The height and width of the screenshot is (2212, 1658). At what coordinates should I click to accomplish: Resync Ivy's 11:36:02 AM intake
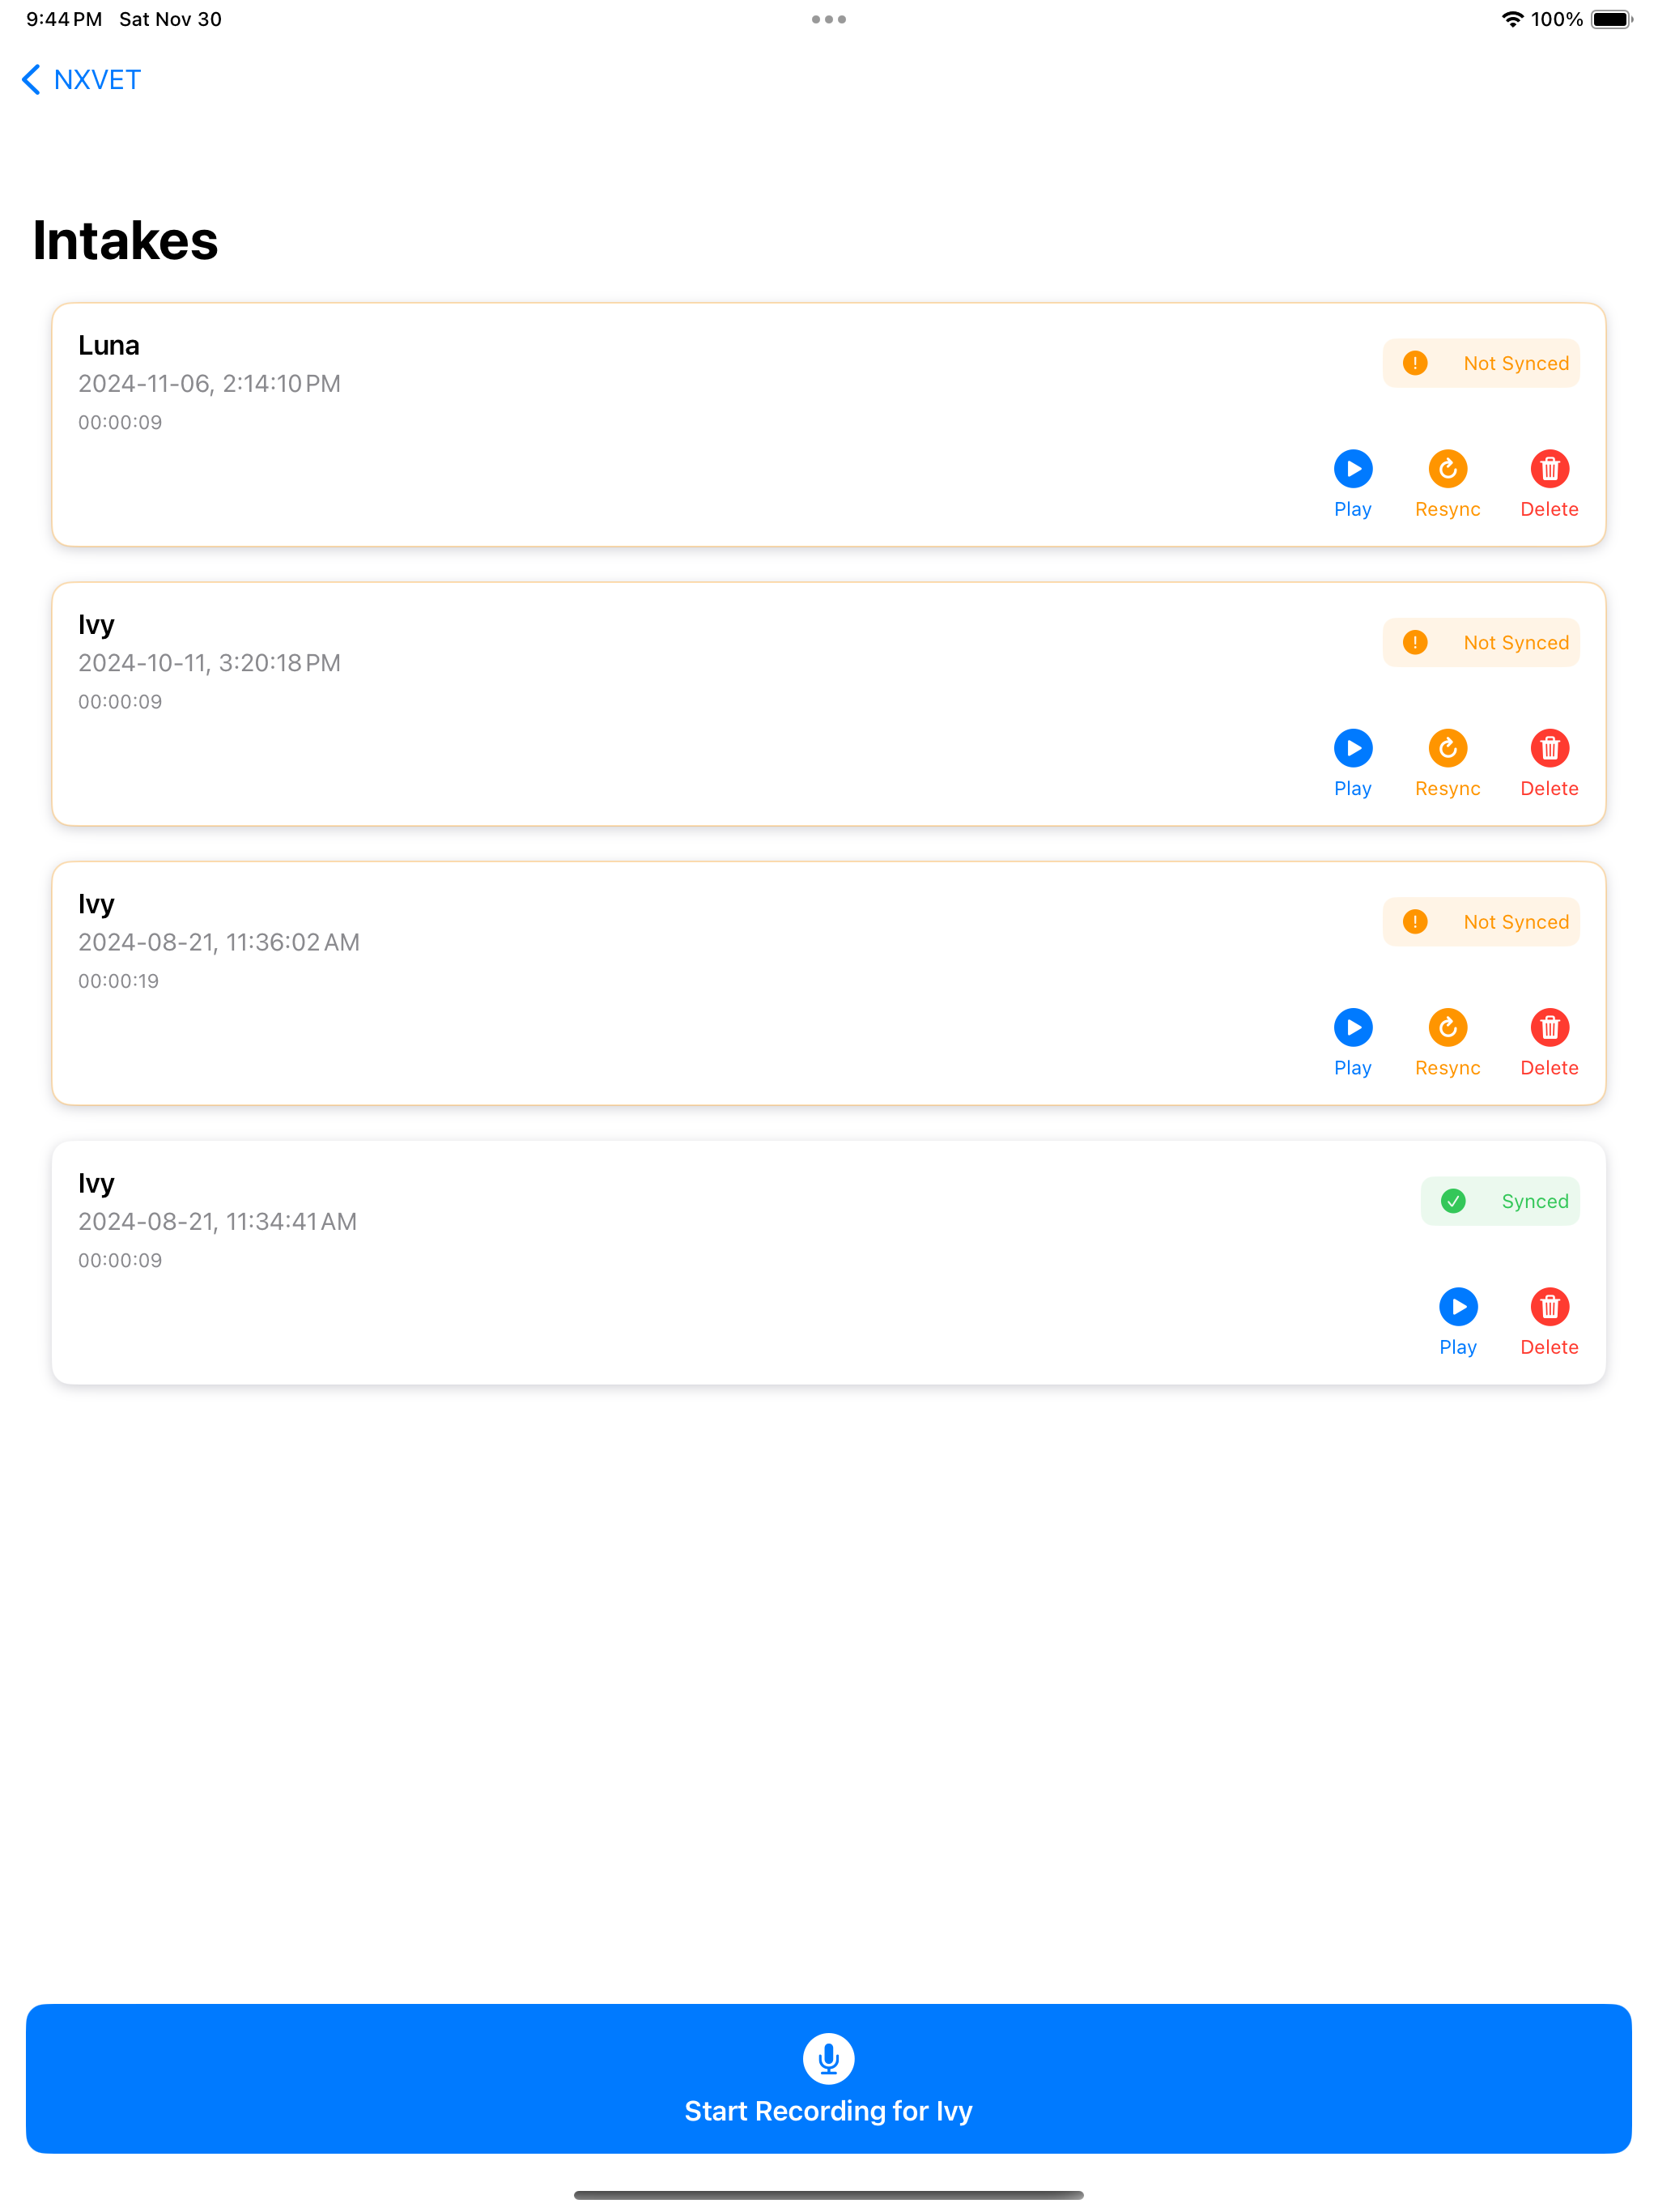click(1447, 1042)
